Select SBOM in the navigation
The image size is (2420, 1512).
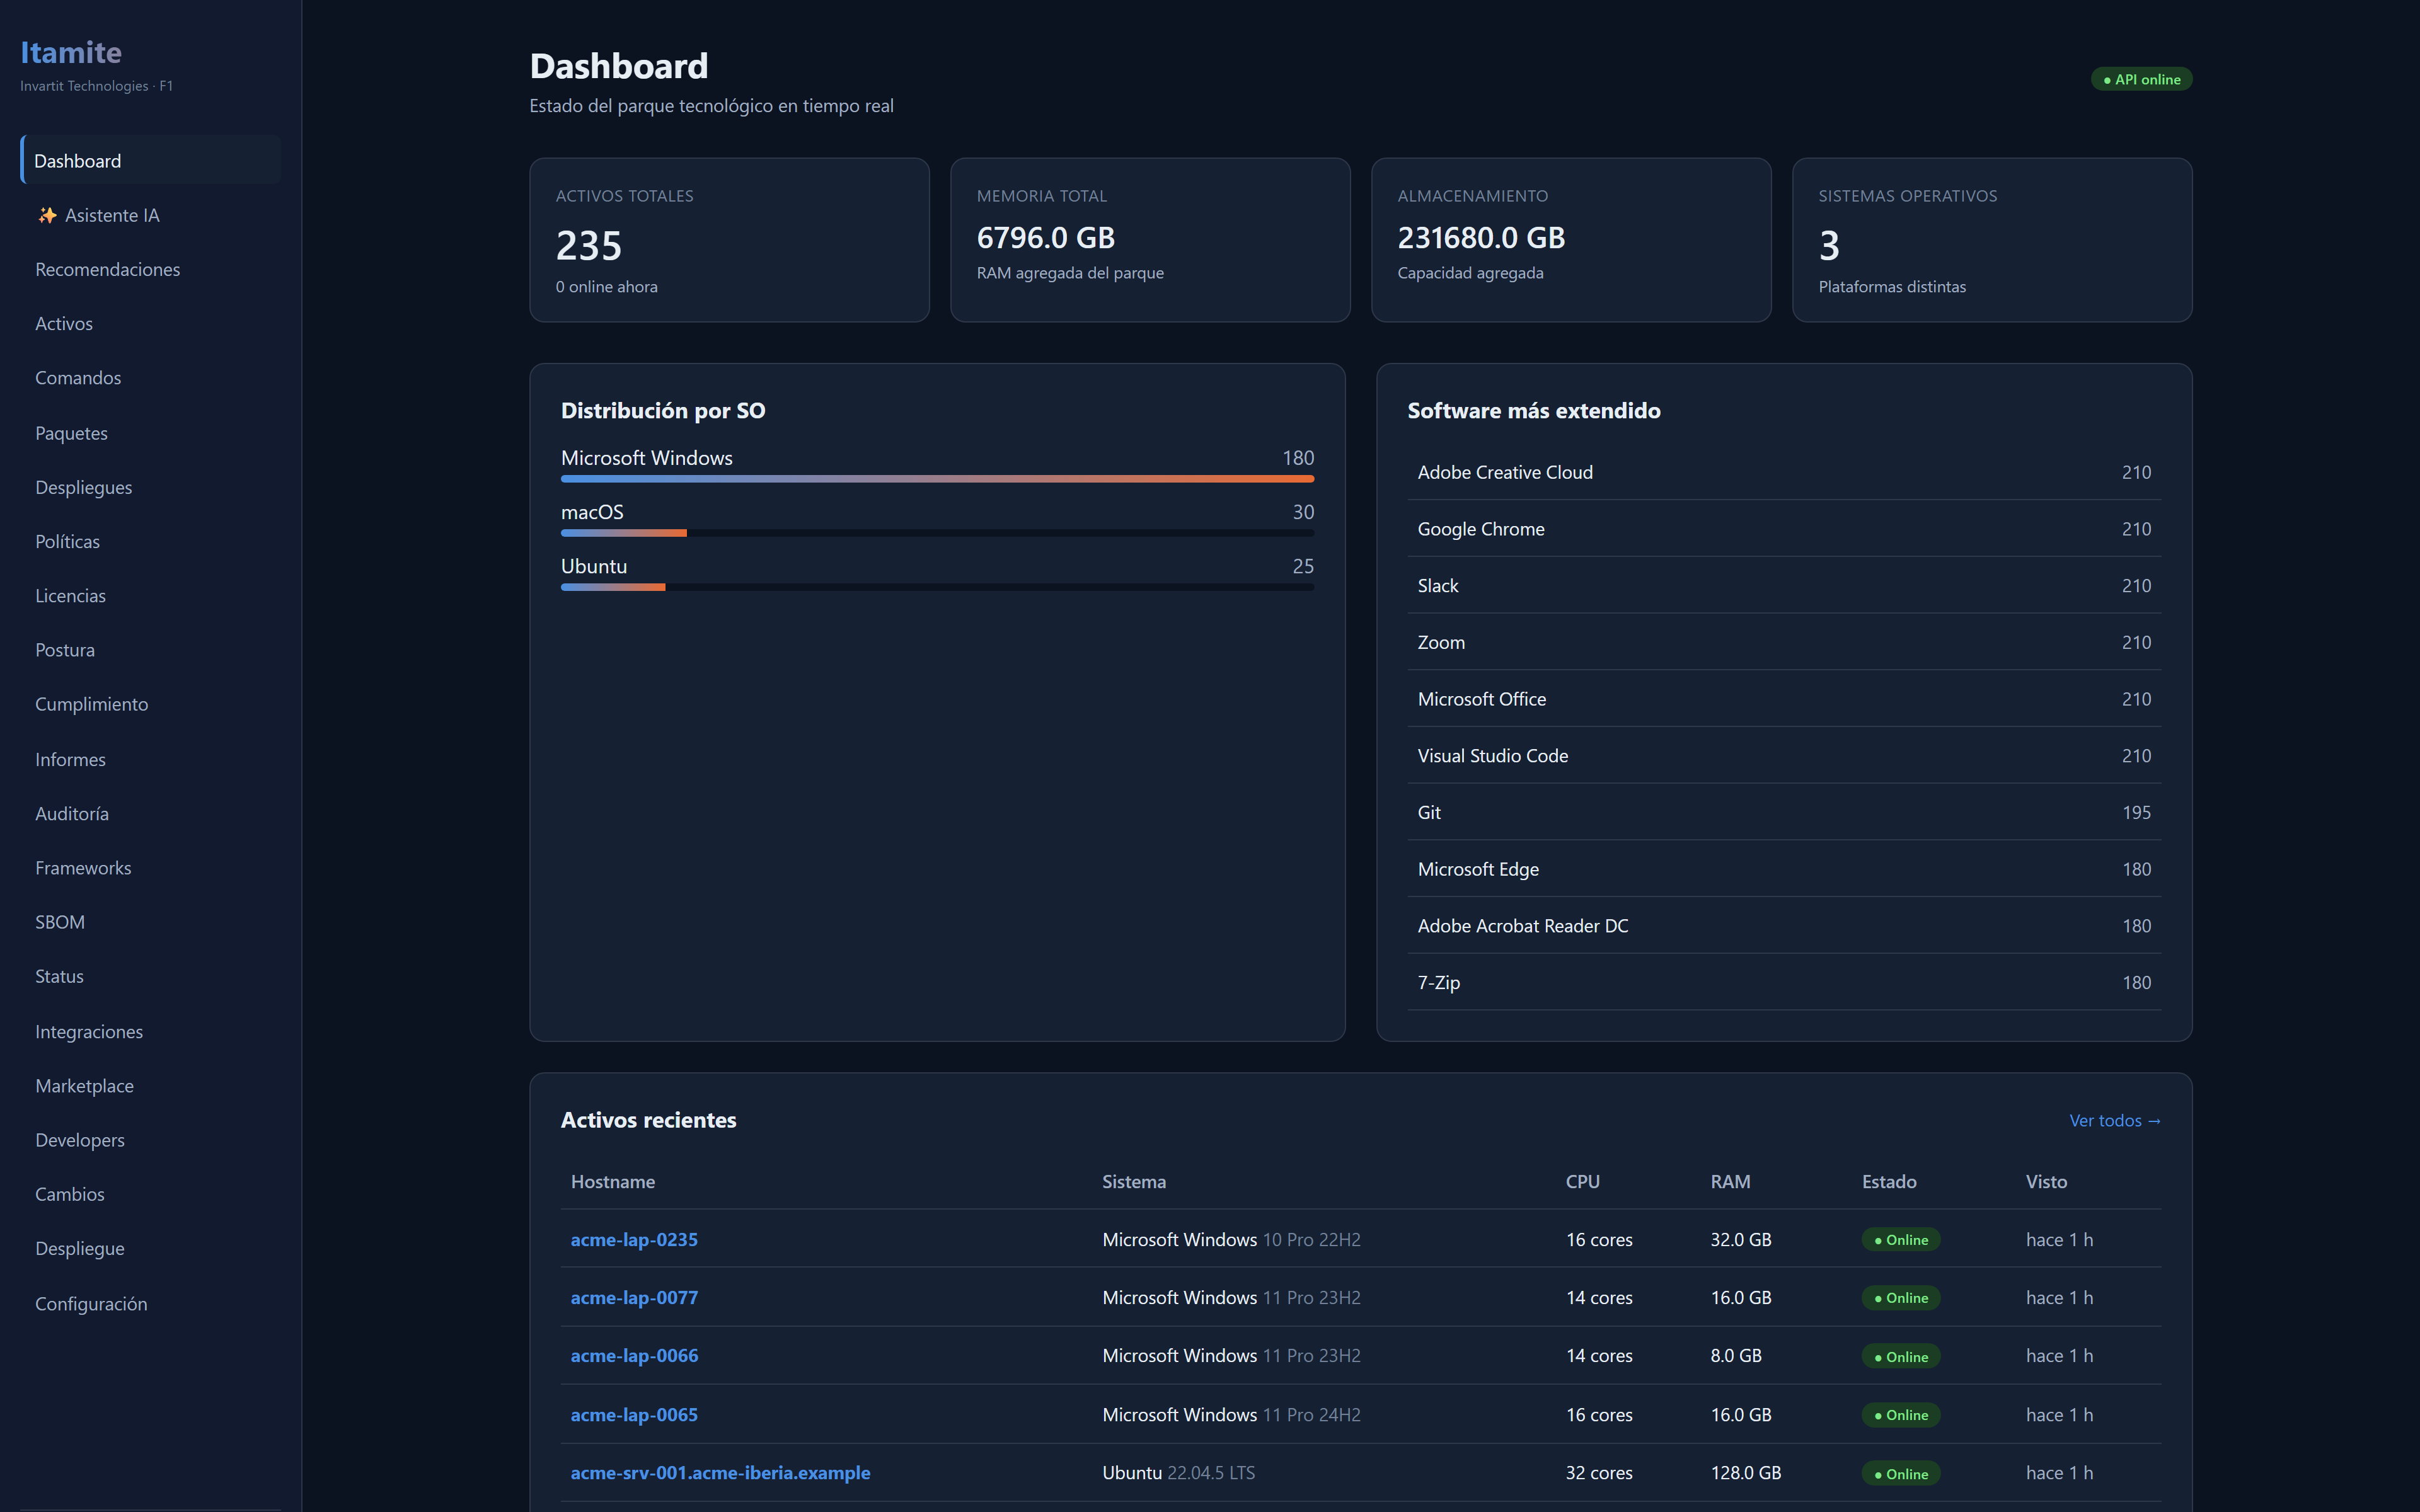coord(60,922)
